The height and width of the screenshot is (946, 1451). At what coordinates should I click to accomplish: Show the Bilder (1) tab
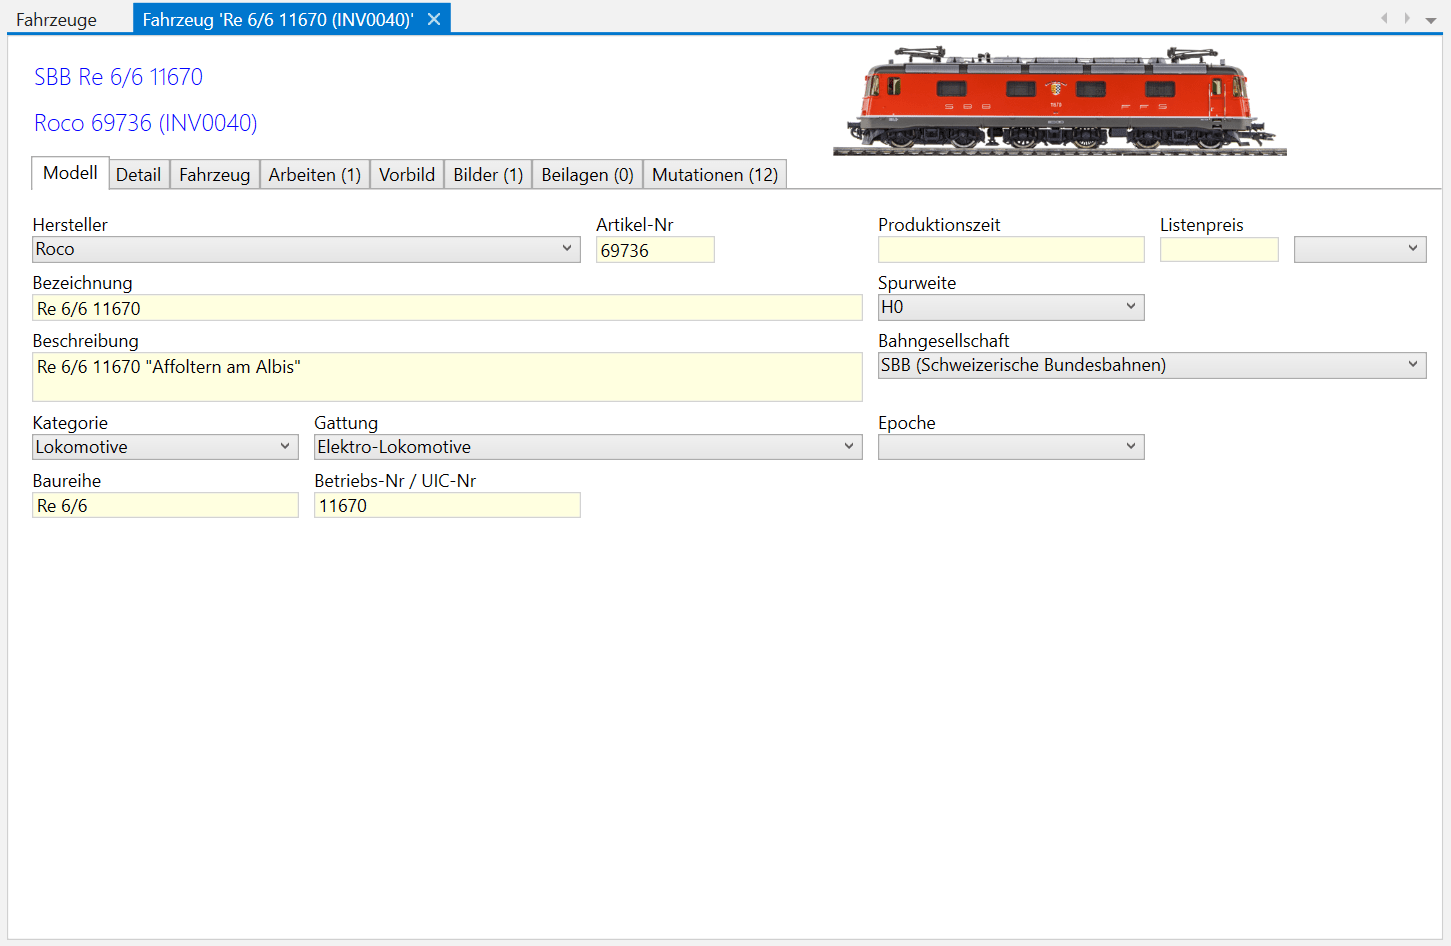click(487, 175)
